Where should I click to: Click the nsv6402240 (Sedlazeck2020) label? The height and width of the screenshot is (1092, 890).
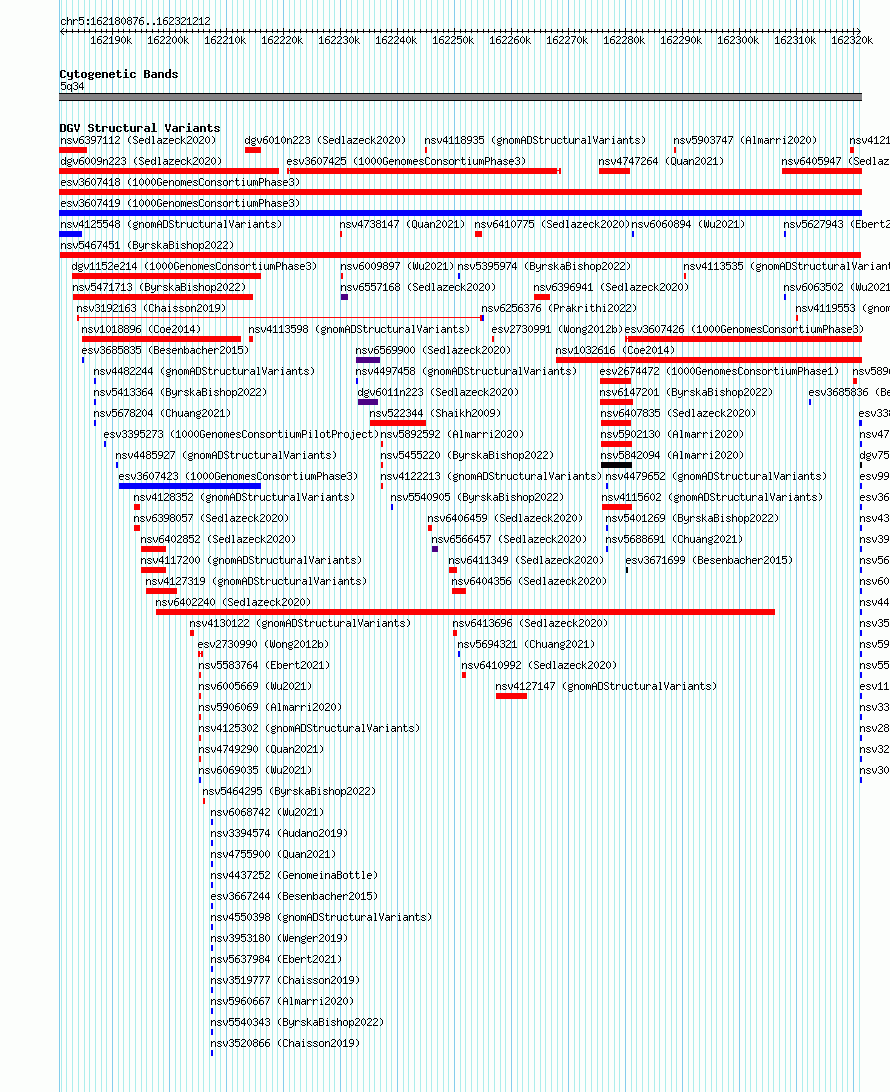233,602
